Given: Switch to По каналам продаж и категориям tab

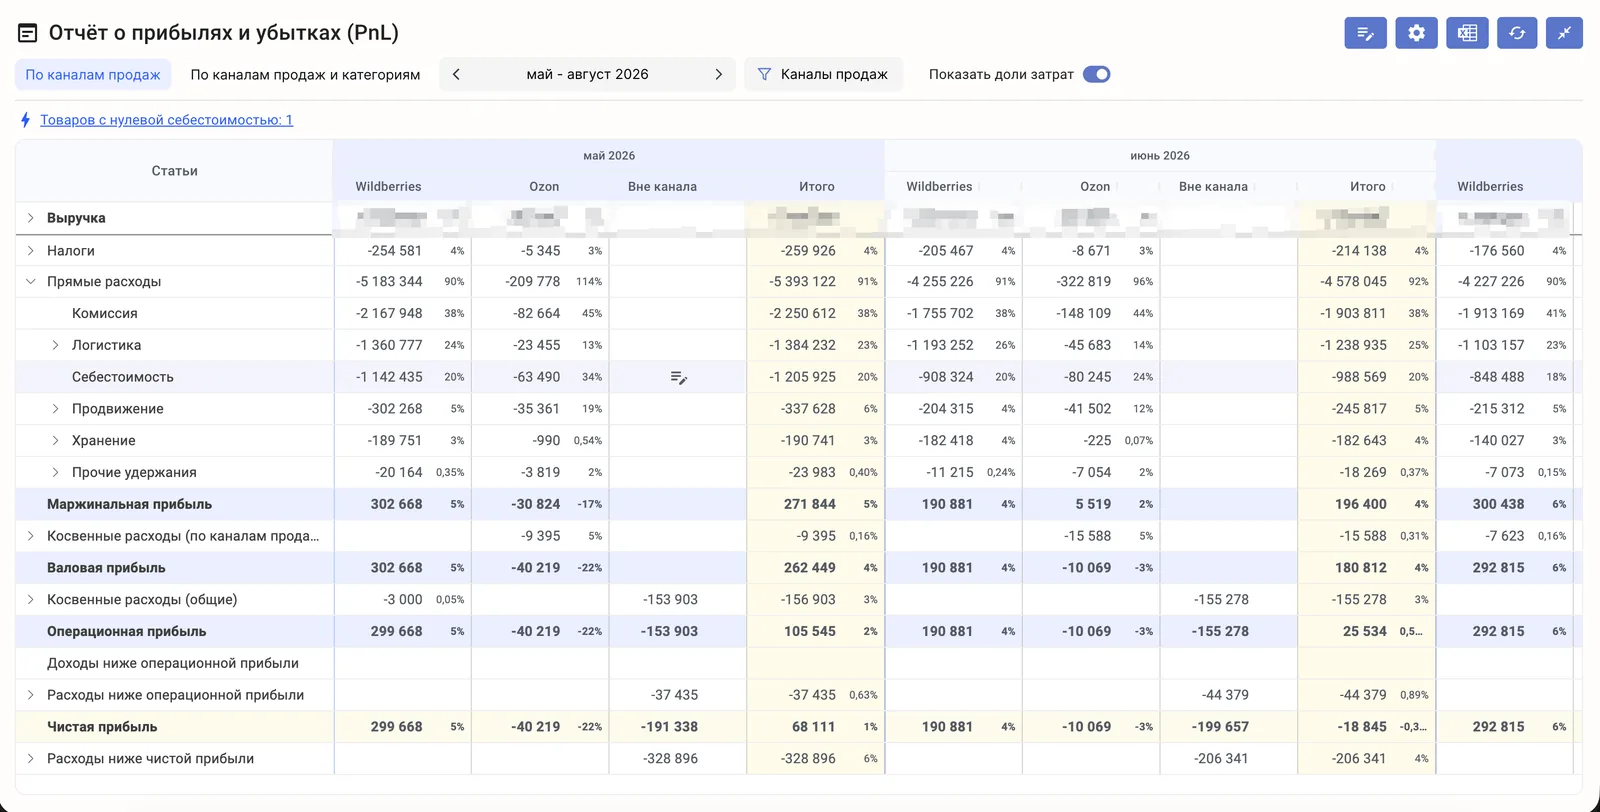Looking at the screenshot, I should pyautogui.click(x=305, y=74).
